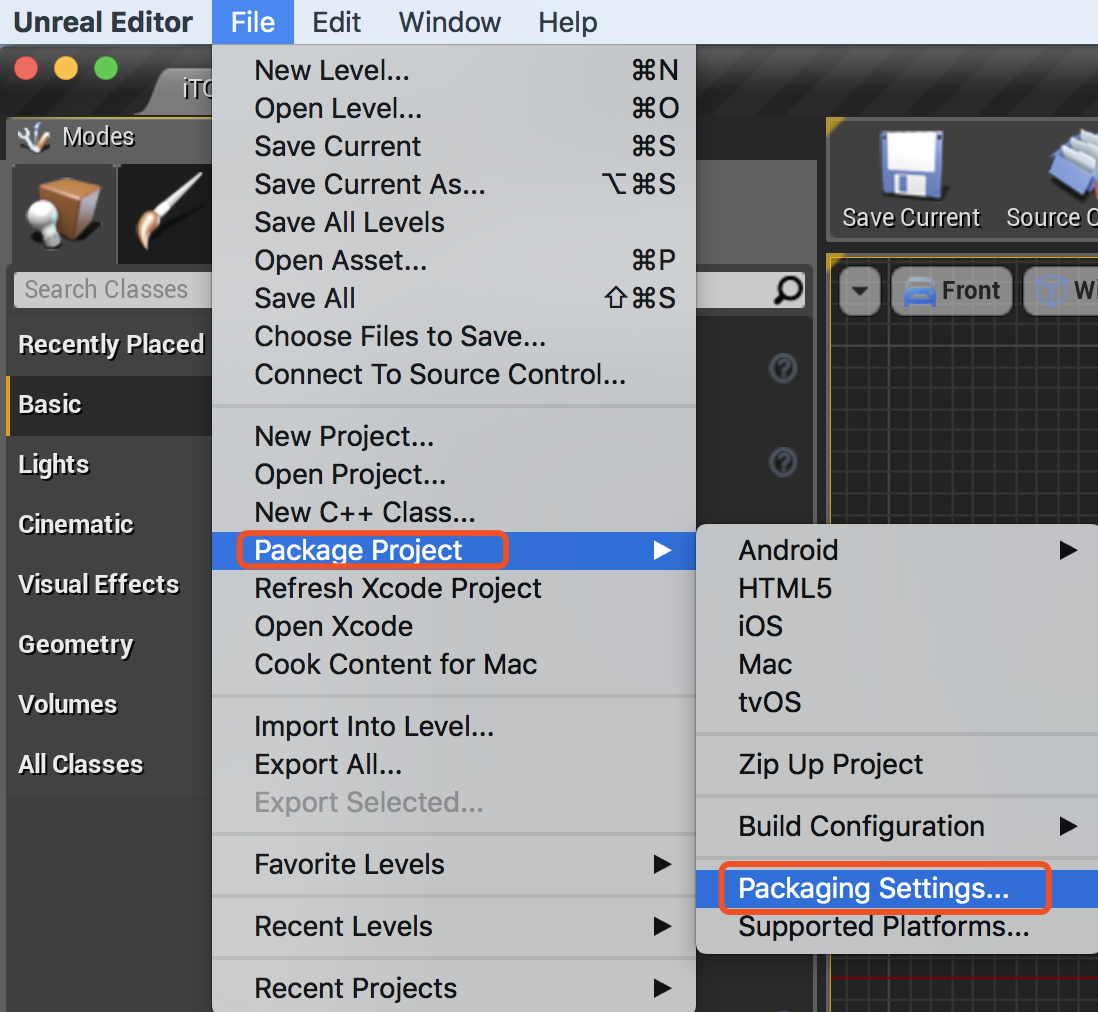Select Choose Files to Save...
The image size is (1098, 1012).
(x=454, y=336)
